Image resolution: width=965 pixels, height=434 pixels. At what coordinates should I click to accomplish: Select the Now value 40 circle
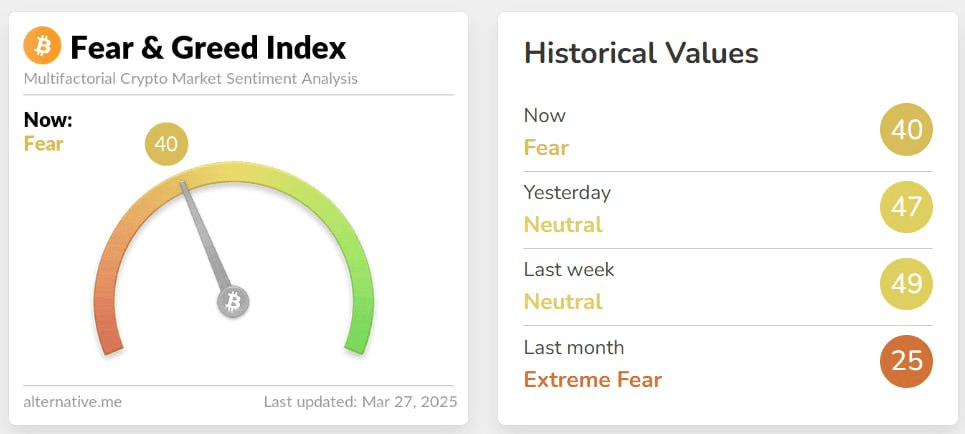[907, 130]
